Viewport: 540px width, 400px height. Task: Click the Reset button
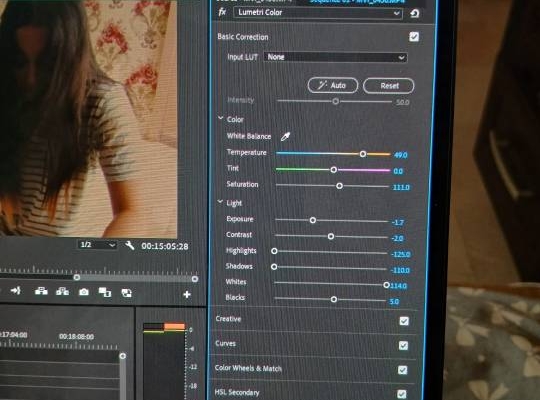click(388, 86)
